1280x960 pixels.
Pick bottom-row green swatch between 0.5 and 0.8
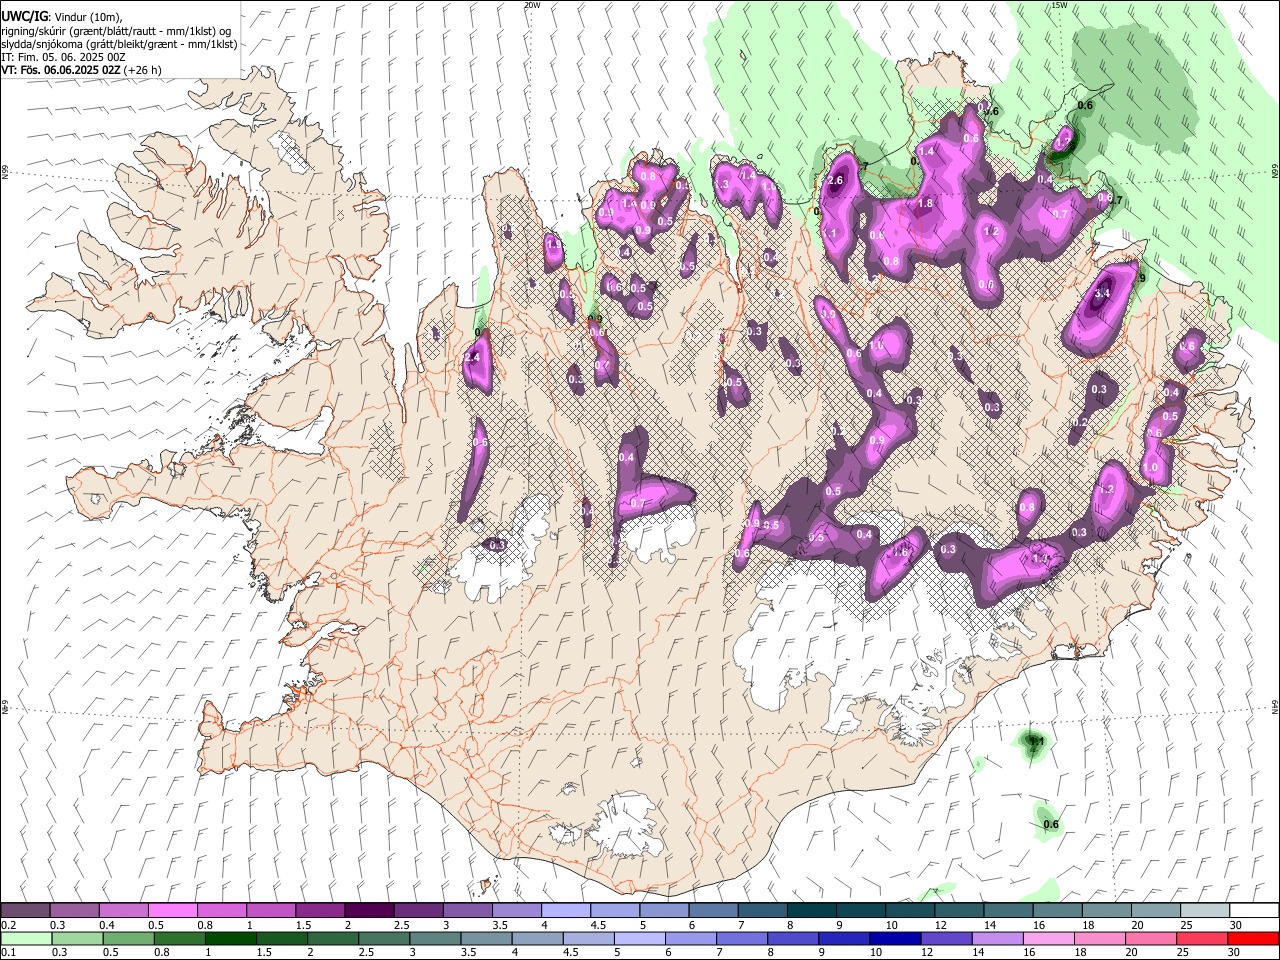coord(129,938)
